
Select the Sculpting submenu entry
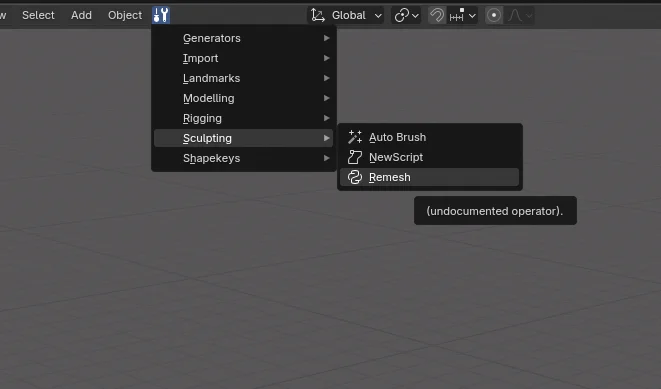tap(244, 138)
